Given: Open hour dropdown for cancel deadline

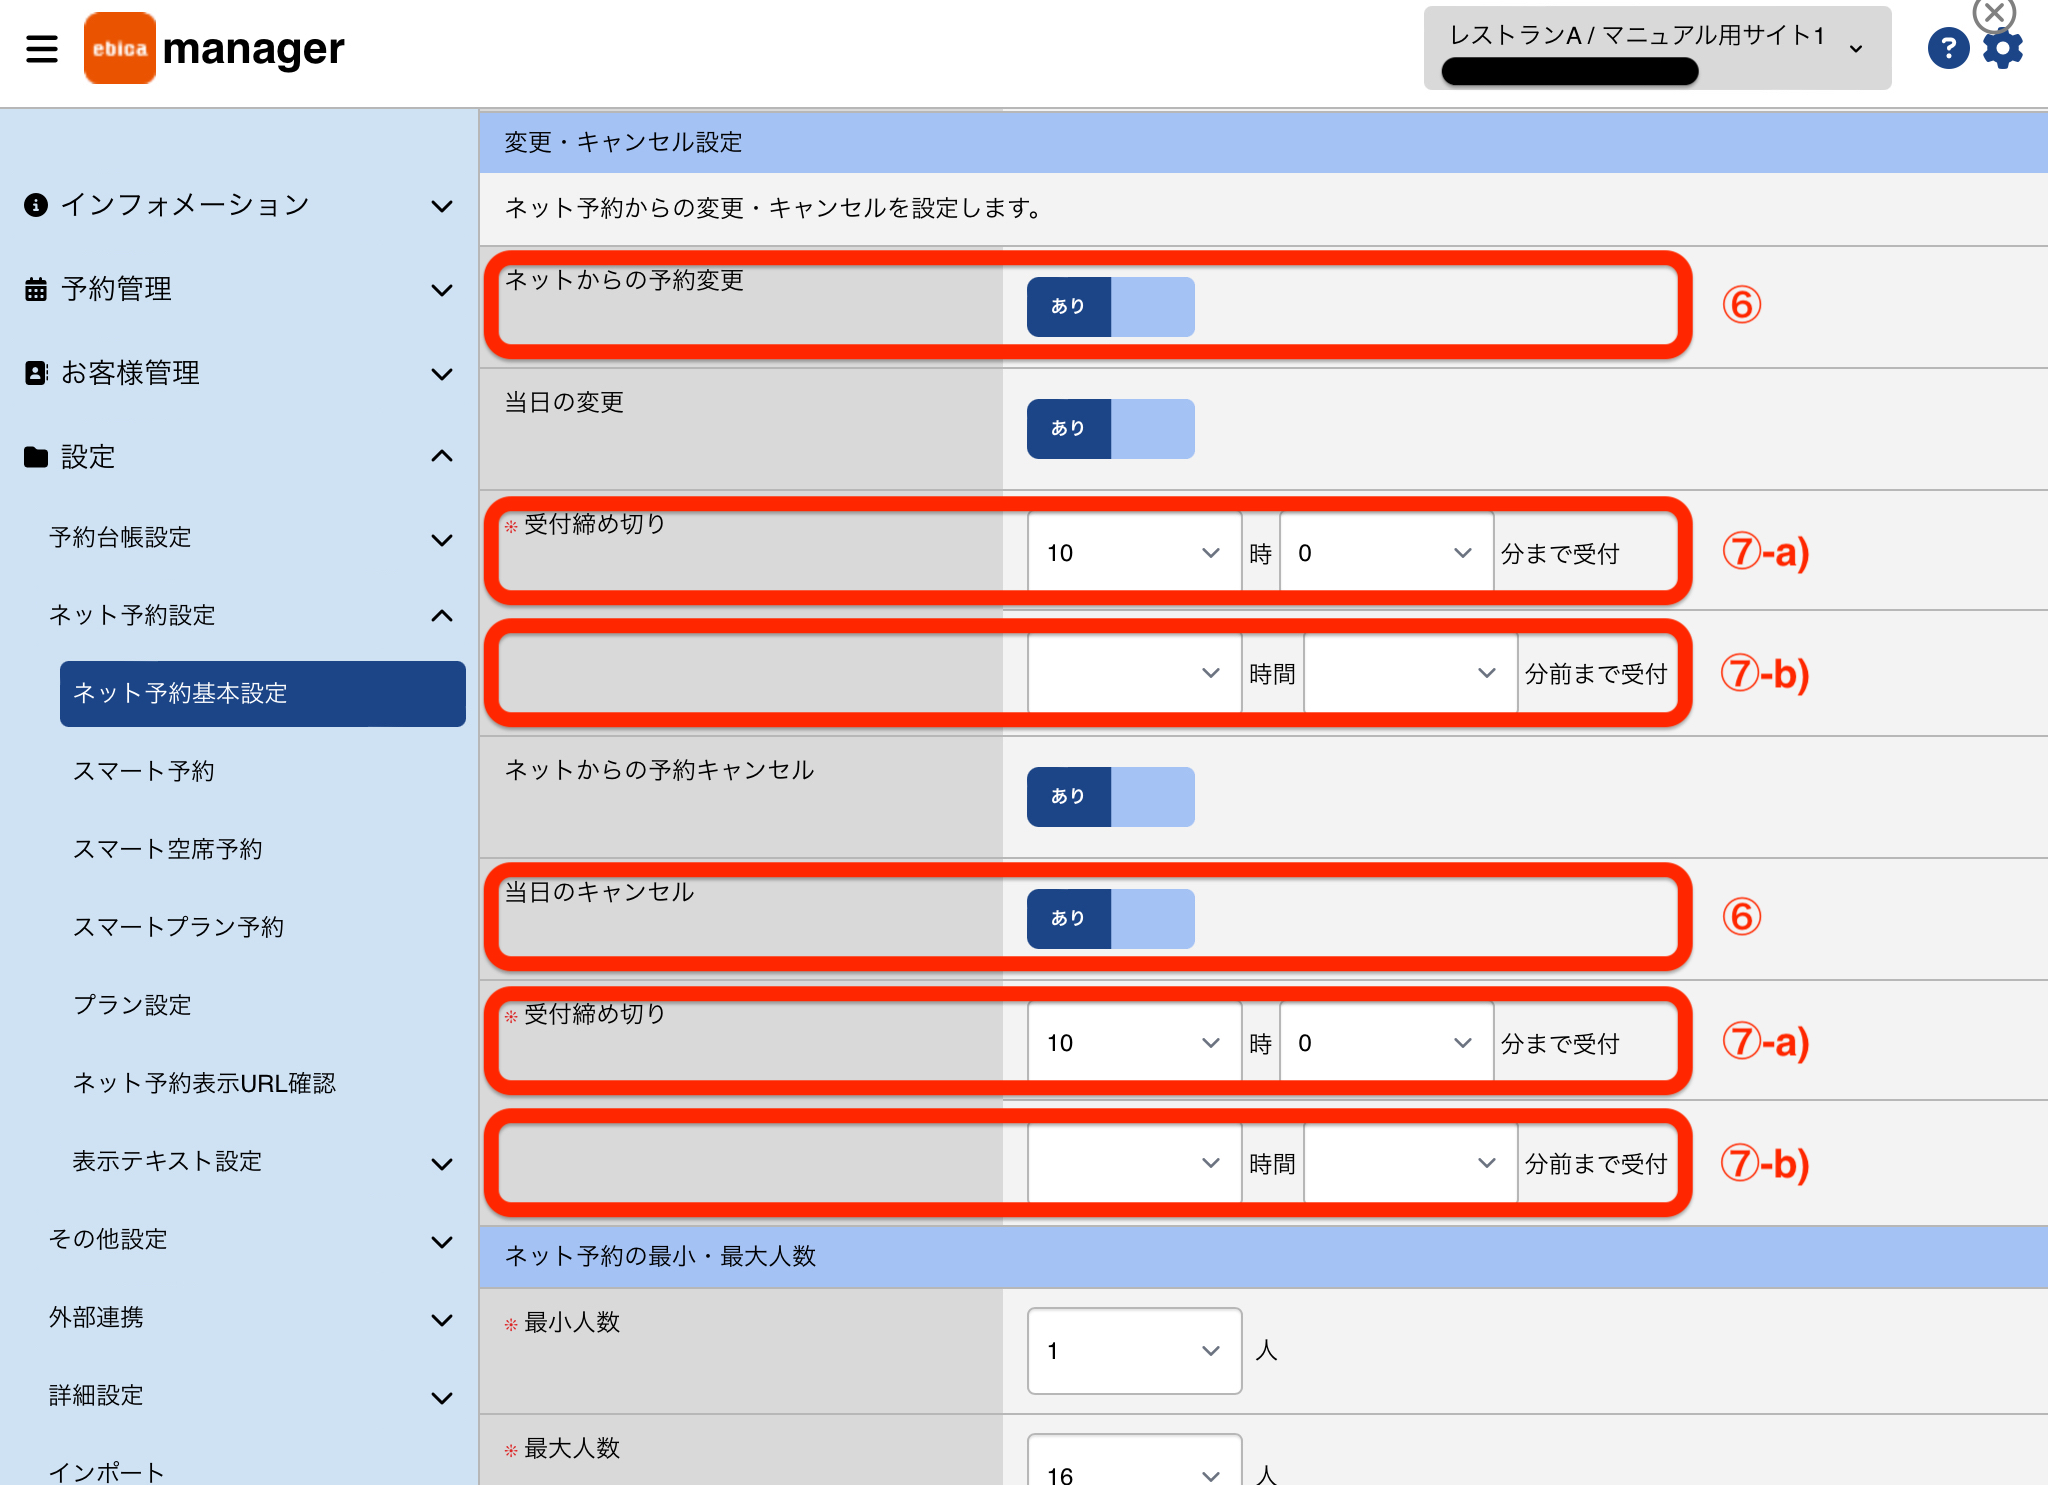Looking at the screenshot, I should coord(1134,1043).
